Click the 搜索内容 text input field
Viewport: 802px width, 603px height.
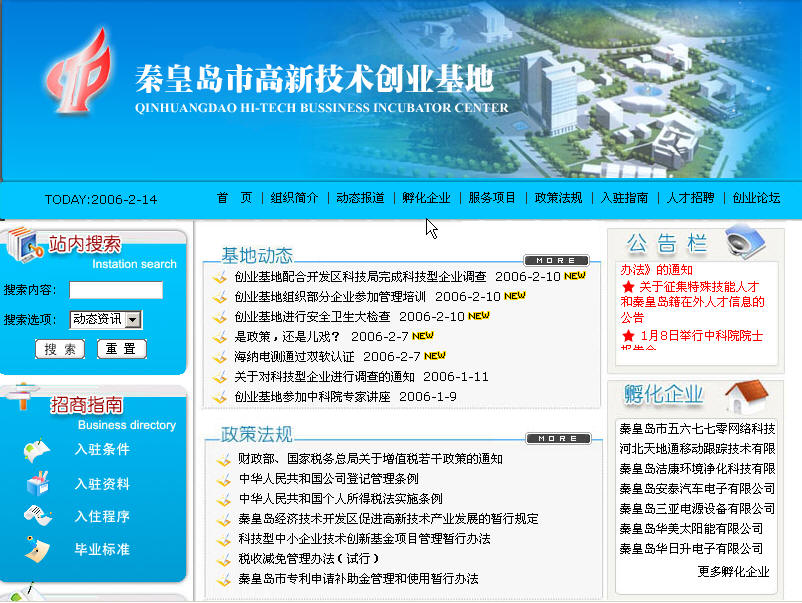click(x=116, y=290)
